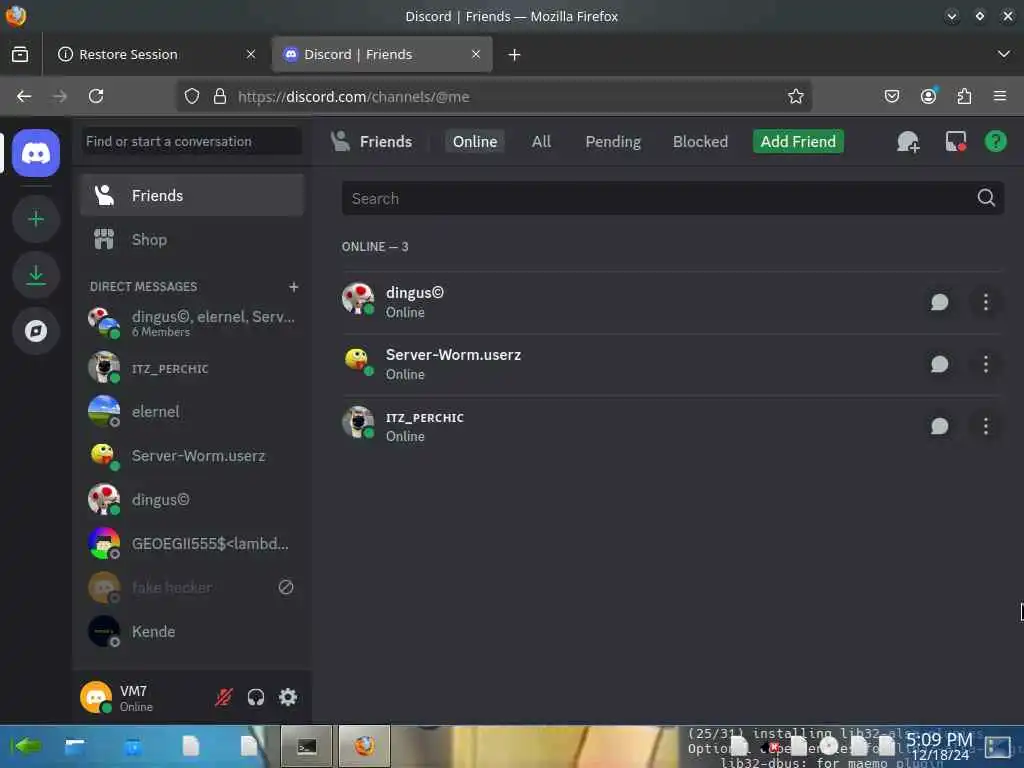This screenshot has width=1024, height=768.
Task: Add a server with the plus icon
Action: (36, 219)
